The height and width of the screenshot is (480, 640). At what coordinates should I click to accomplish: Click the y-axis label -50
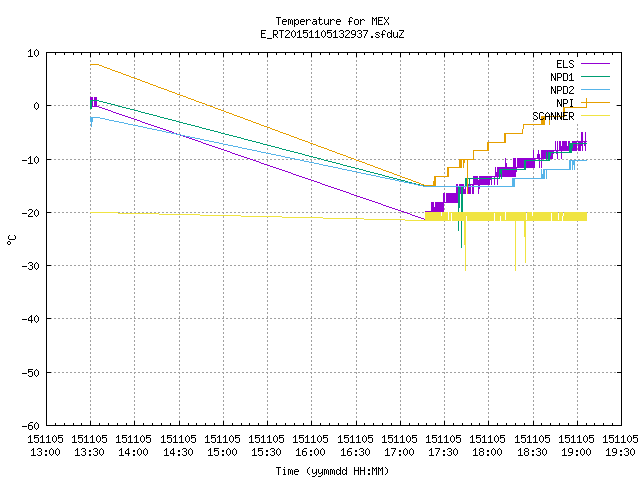[31, 373]
